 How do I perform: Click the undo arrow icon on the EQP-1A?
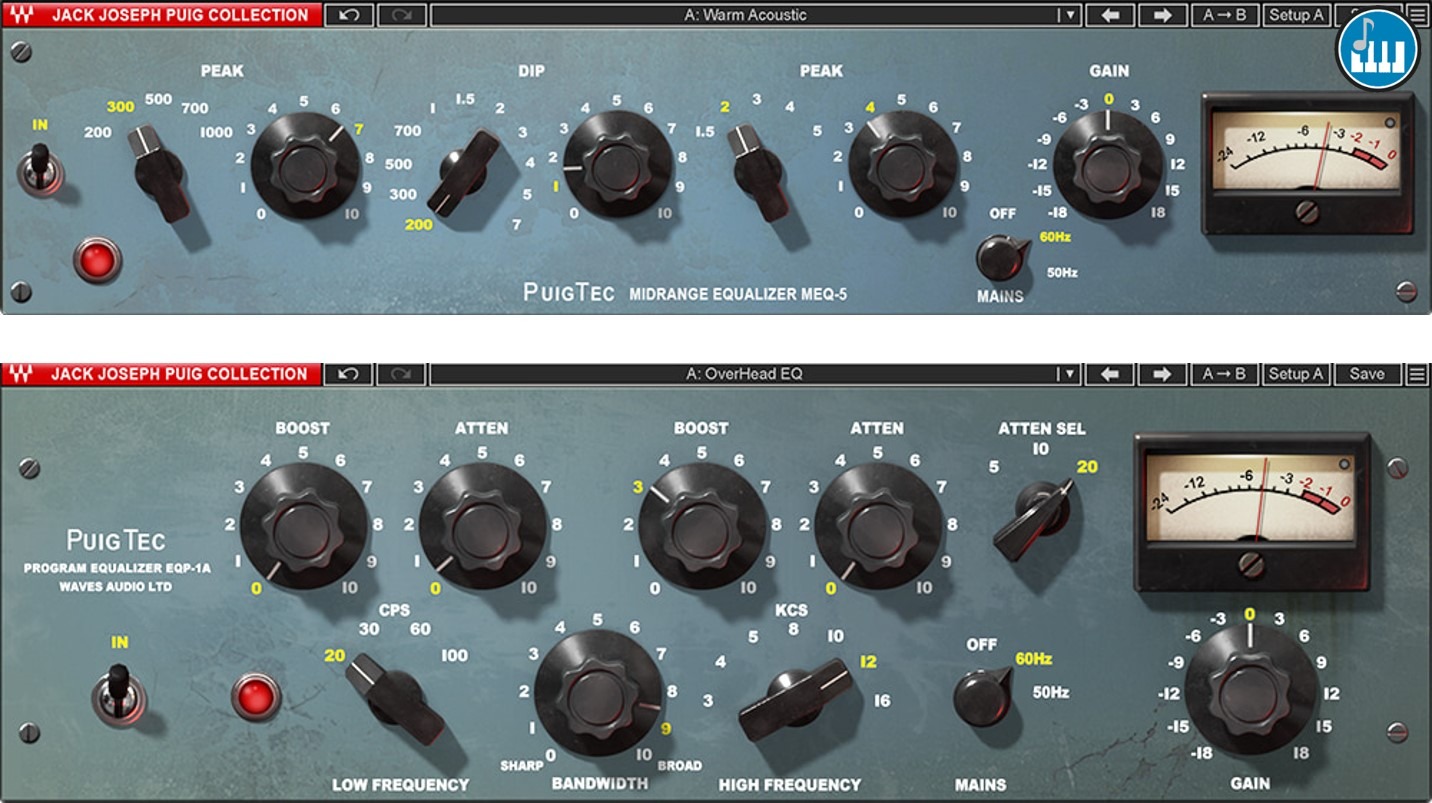[347, 373]
